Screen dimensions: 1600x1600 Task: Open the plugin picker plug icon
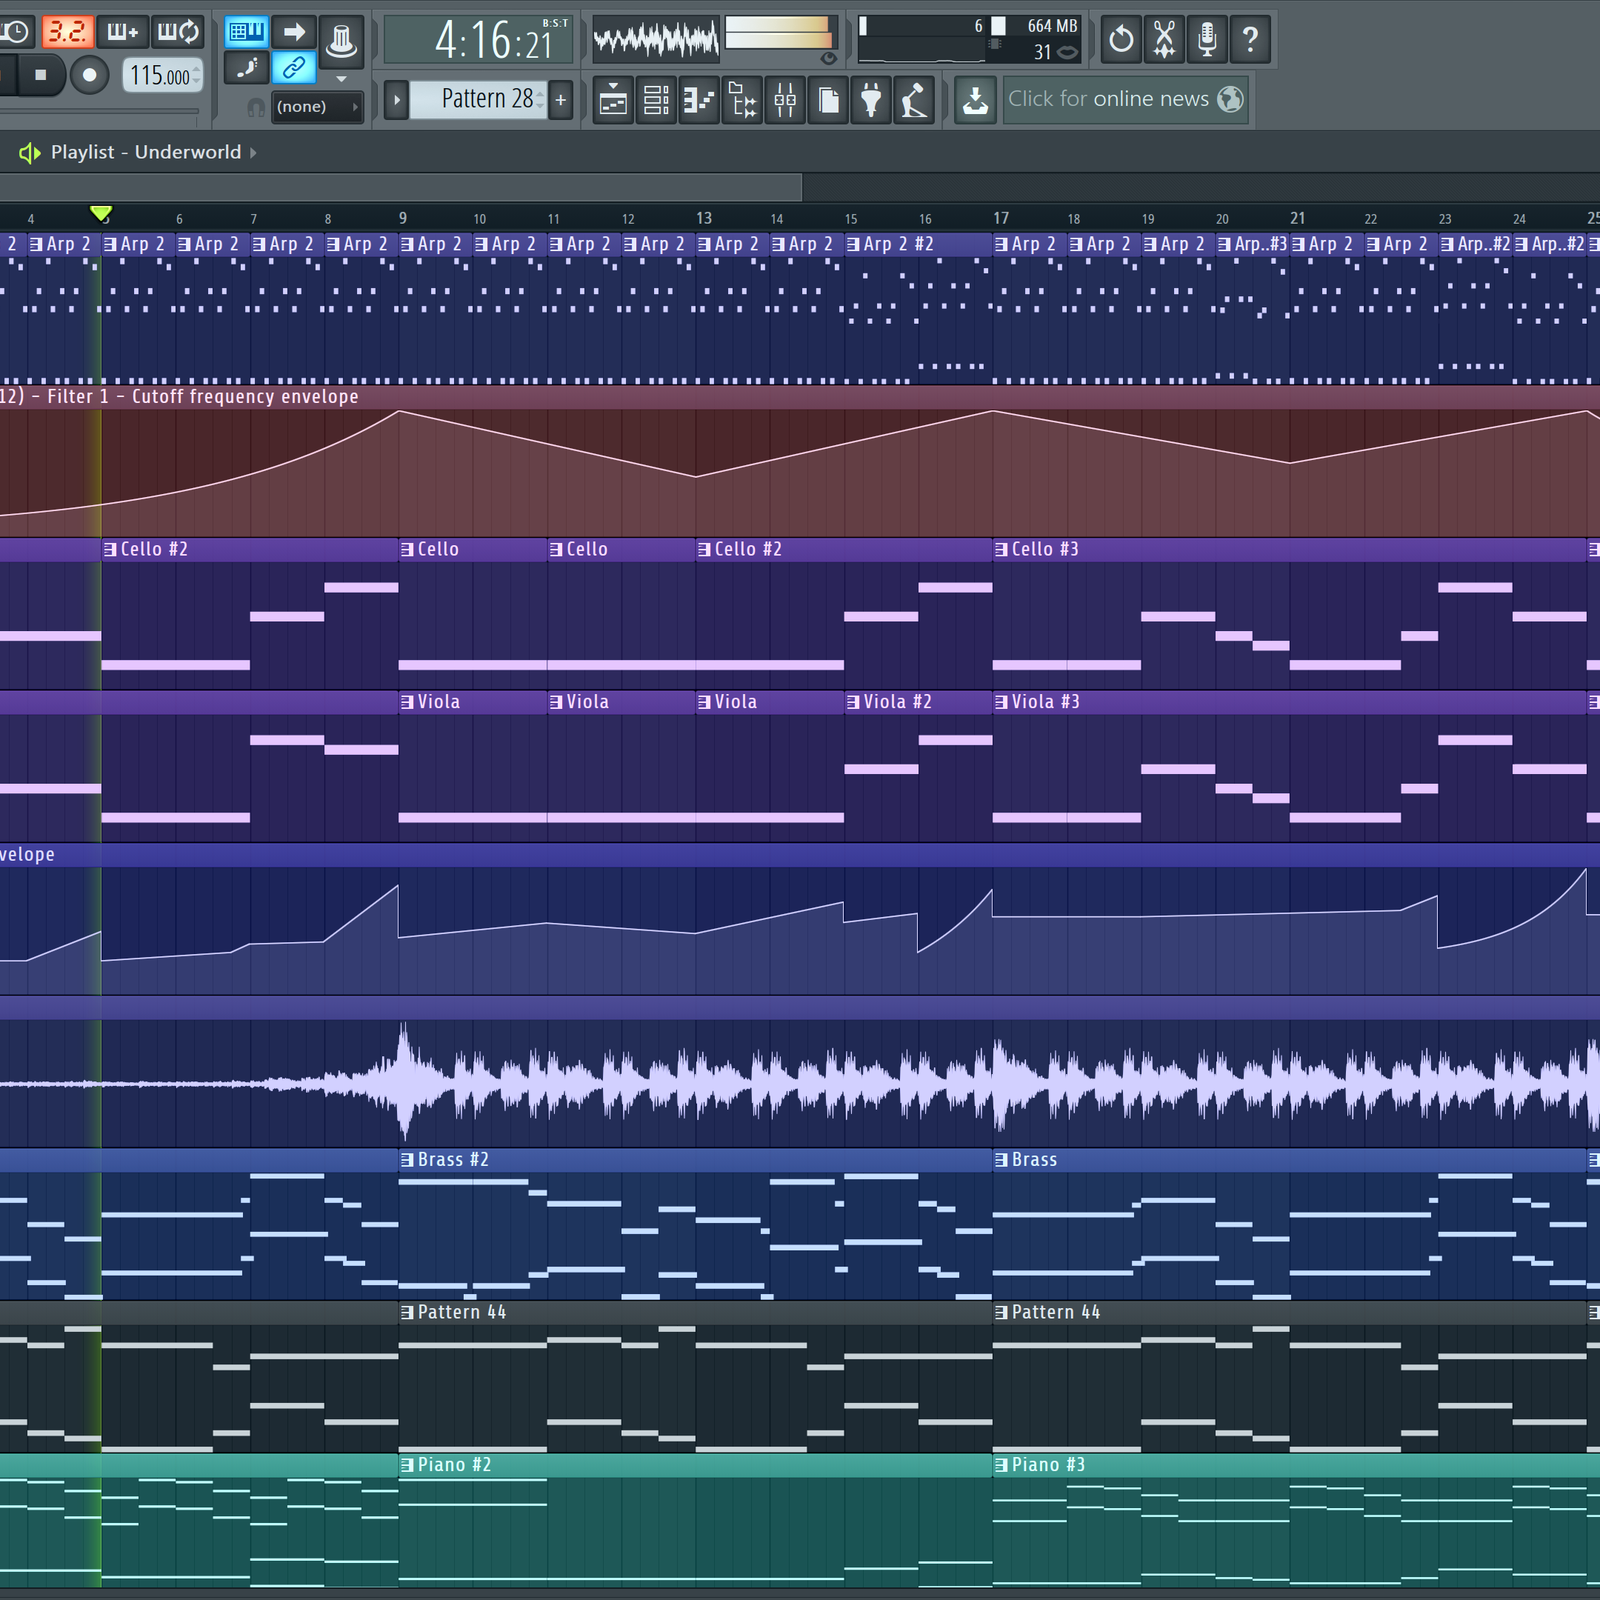coord(872,100)
